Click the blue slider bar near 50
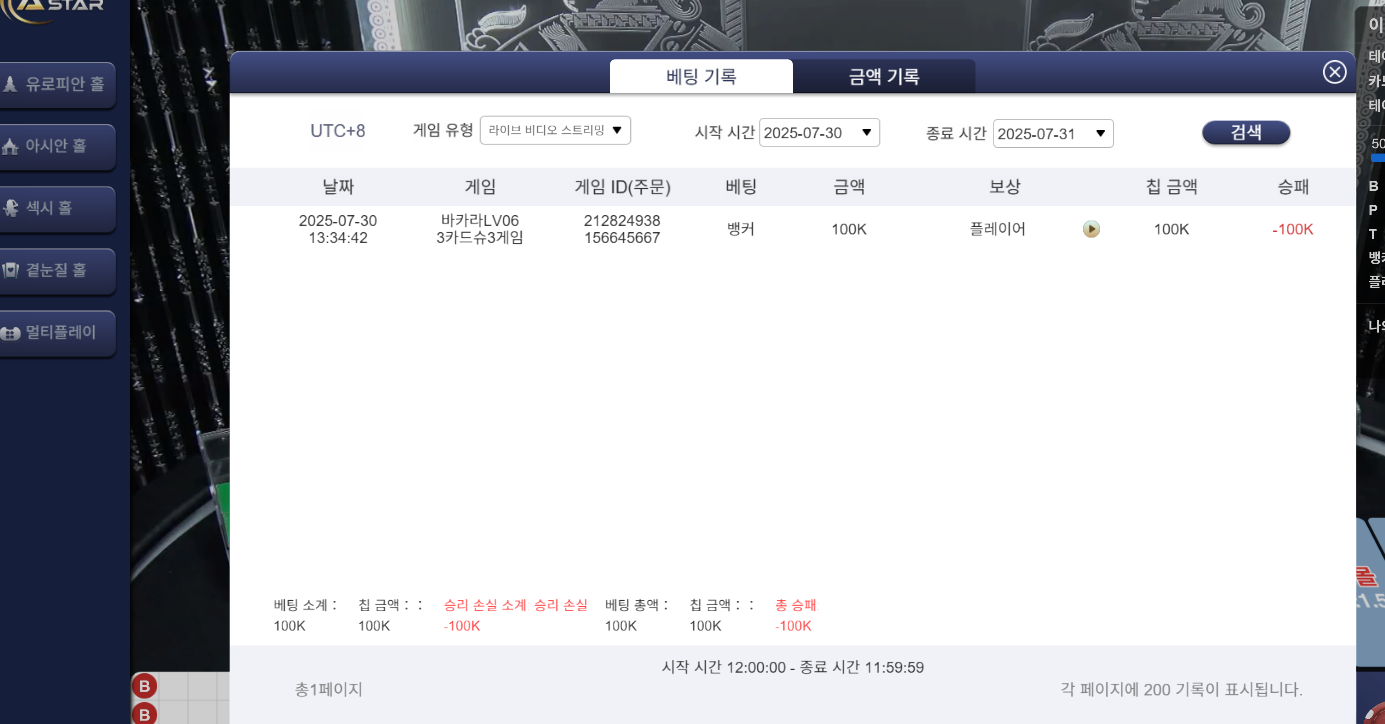 pos(1377,157)
